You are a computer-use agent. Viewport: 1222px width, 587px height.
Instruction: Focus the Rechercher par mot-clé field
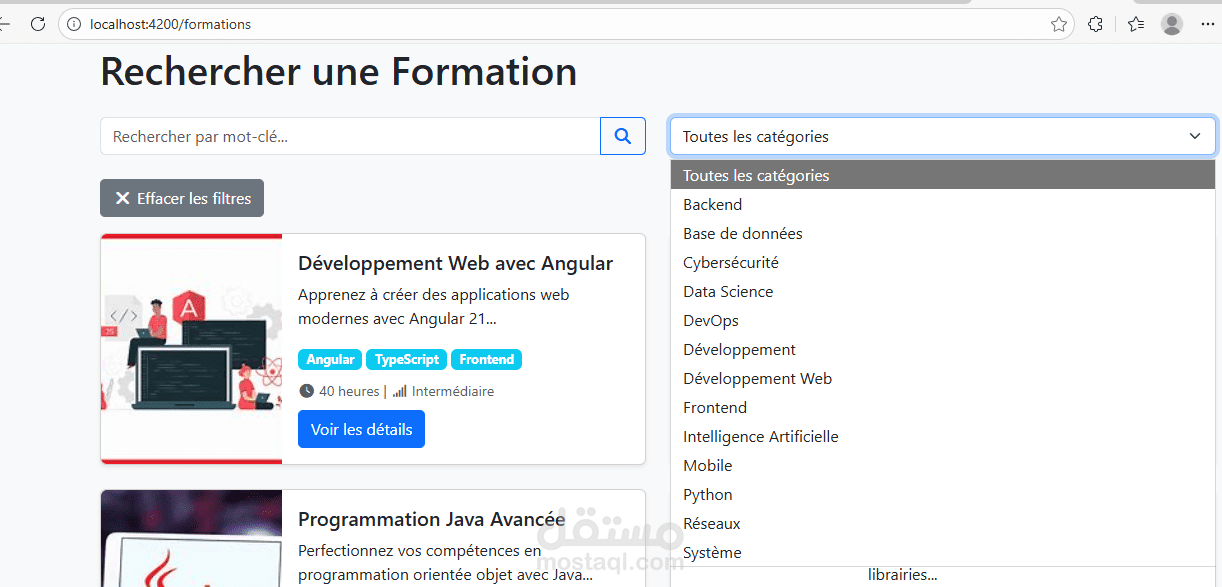pos(350,136)
